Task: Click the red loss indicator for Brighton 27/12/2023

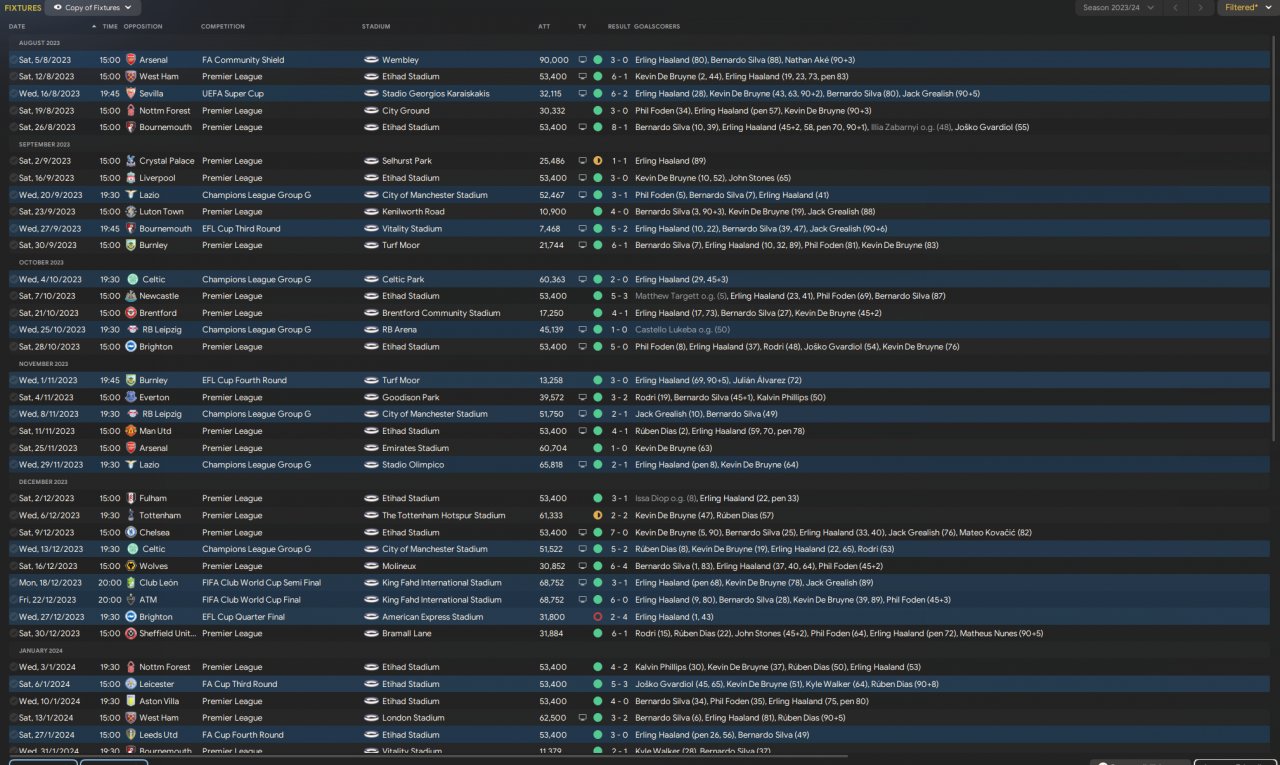Action: click(x=598, y=617)
